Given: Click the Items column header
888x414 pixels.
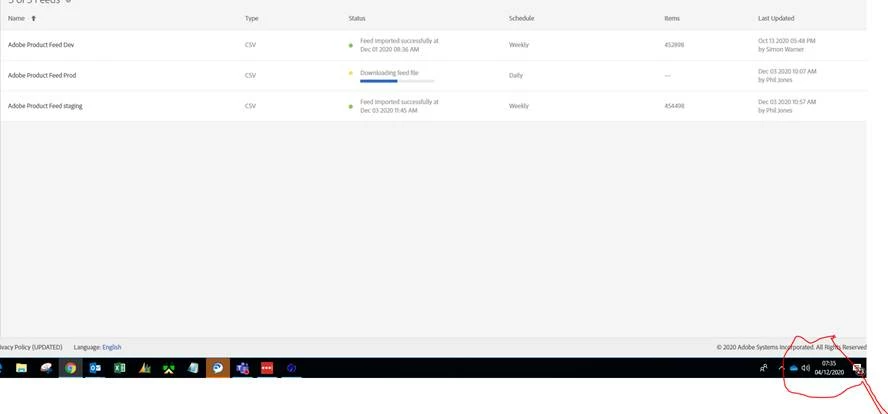Looking at the screenshot, I should pyautogui.click(x=672, y=19).
